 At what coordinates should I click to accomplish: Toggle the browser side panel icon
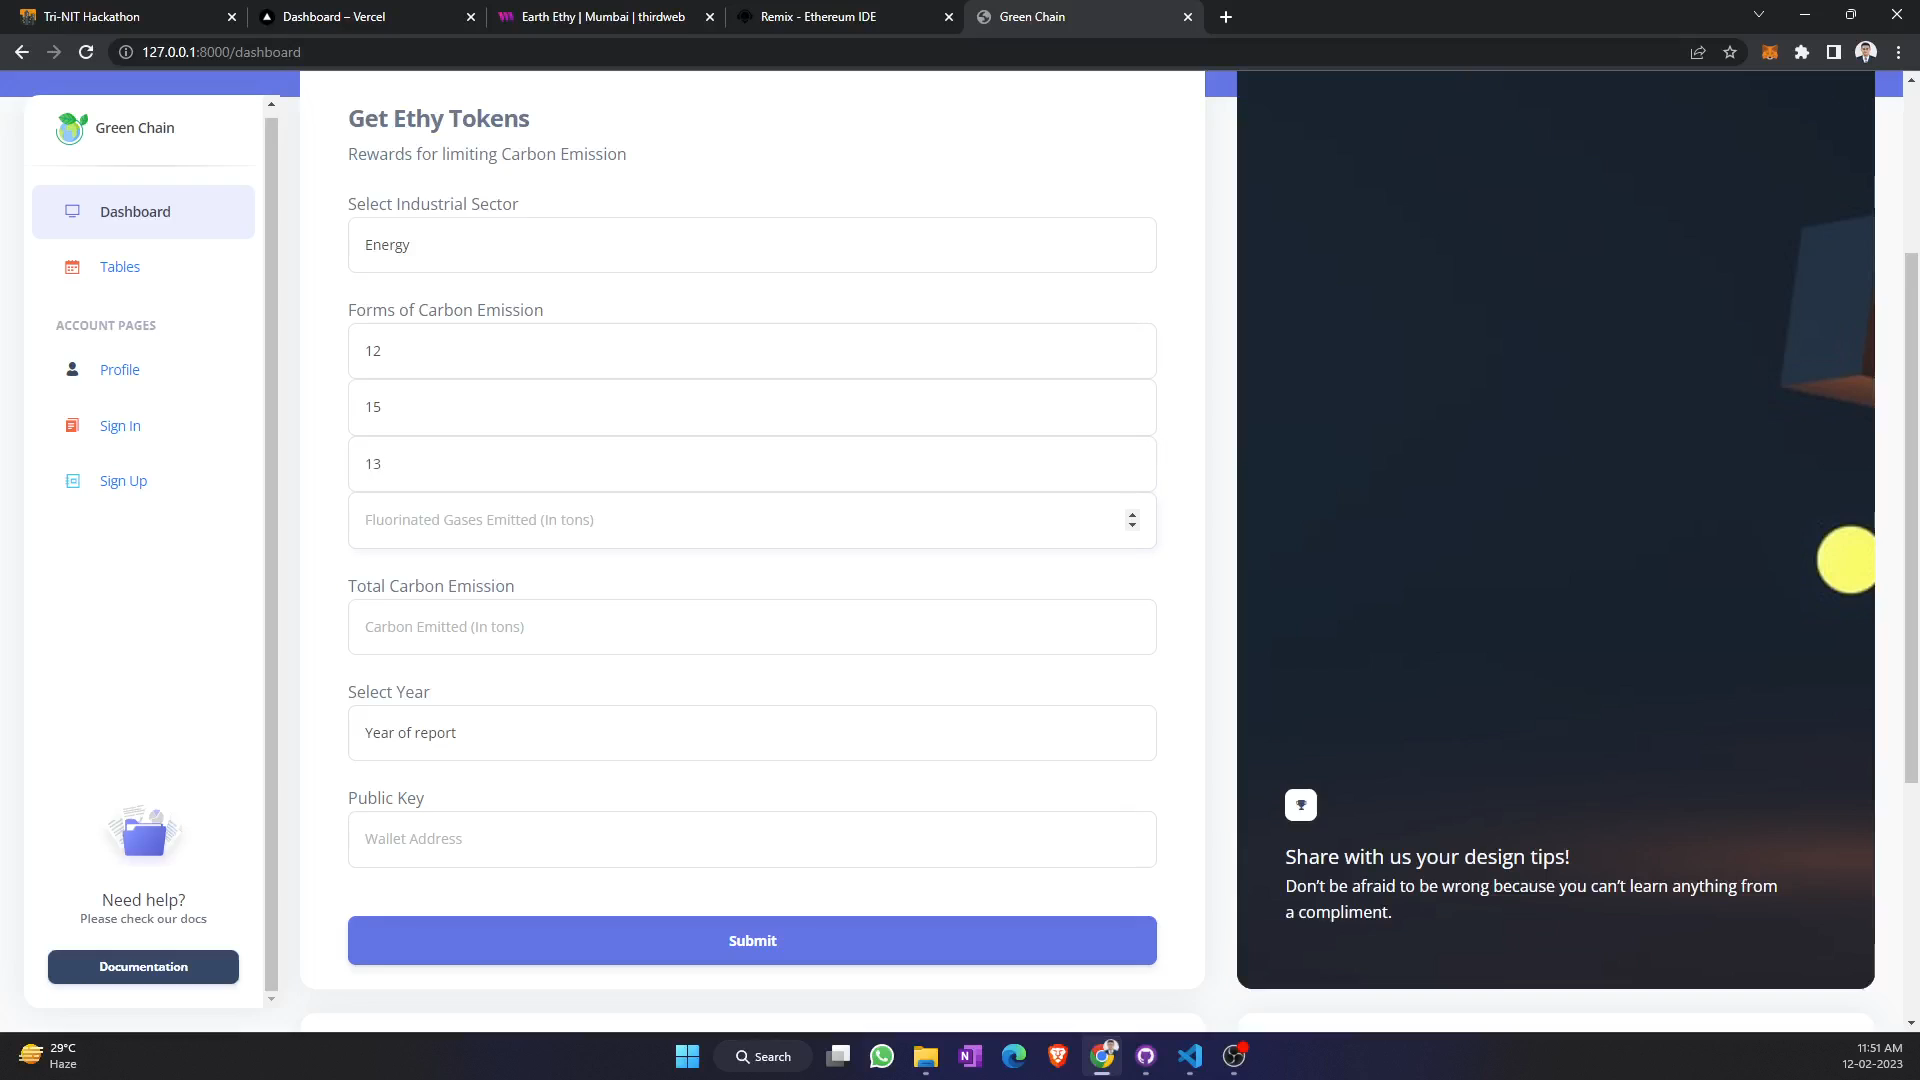pyautogui.click(x=1833, y=52)
